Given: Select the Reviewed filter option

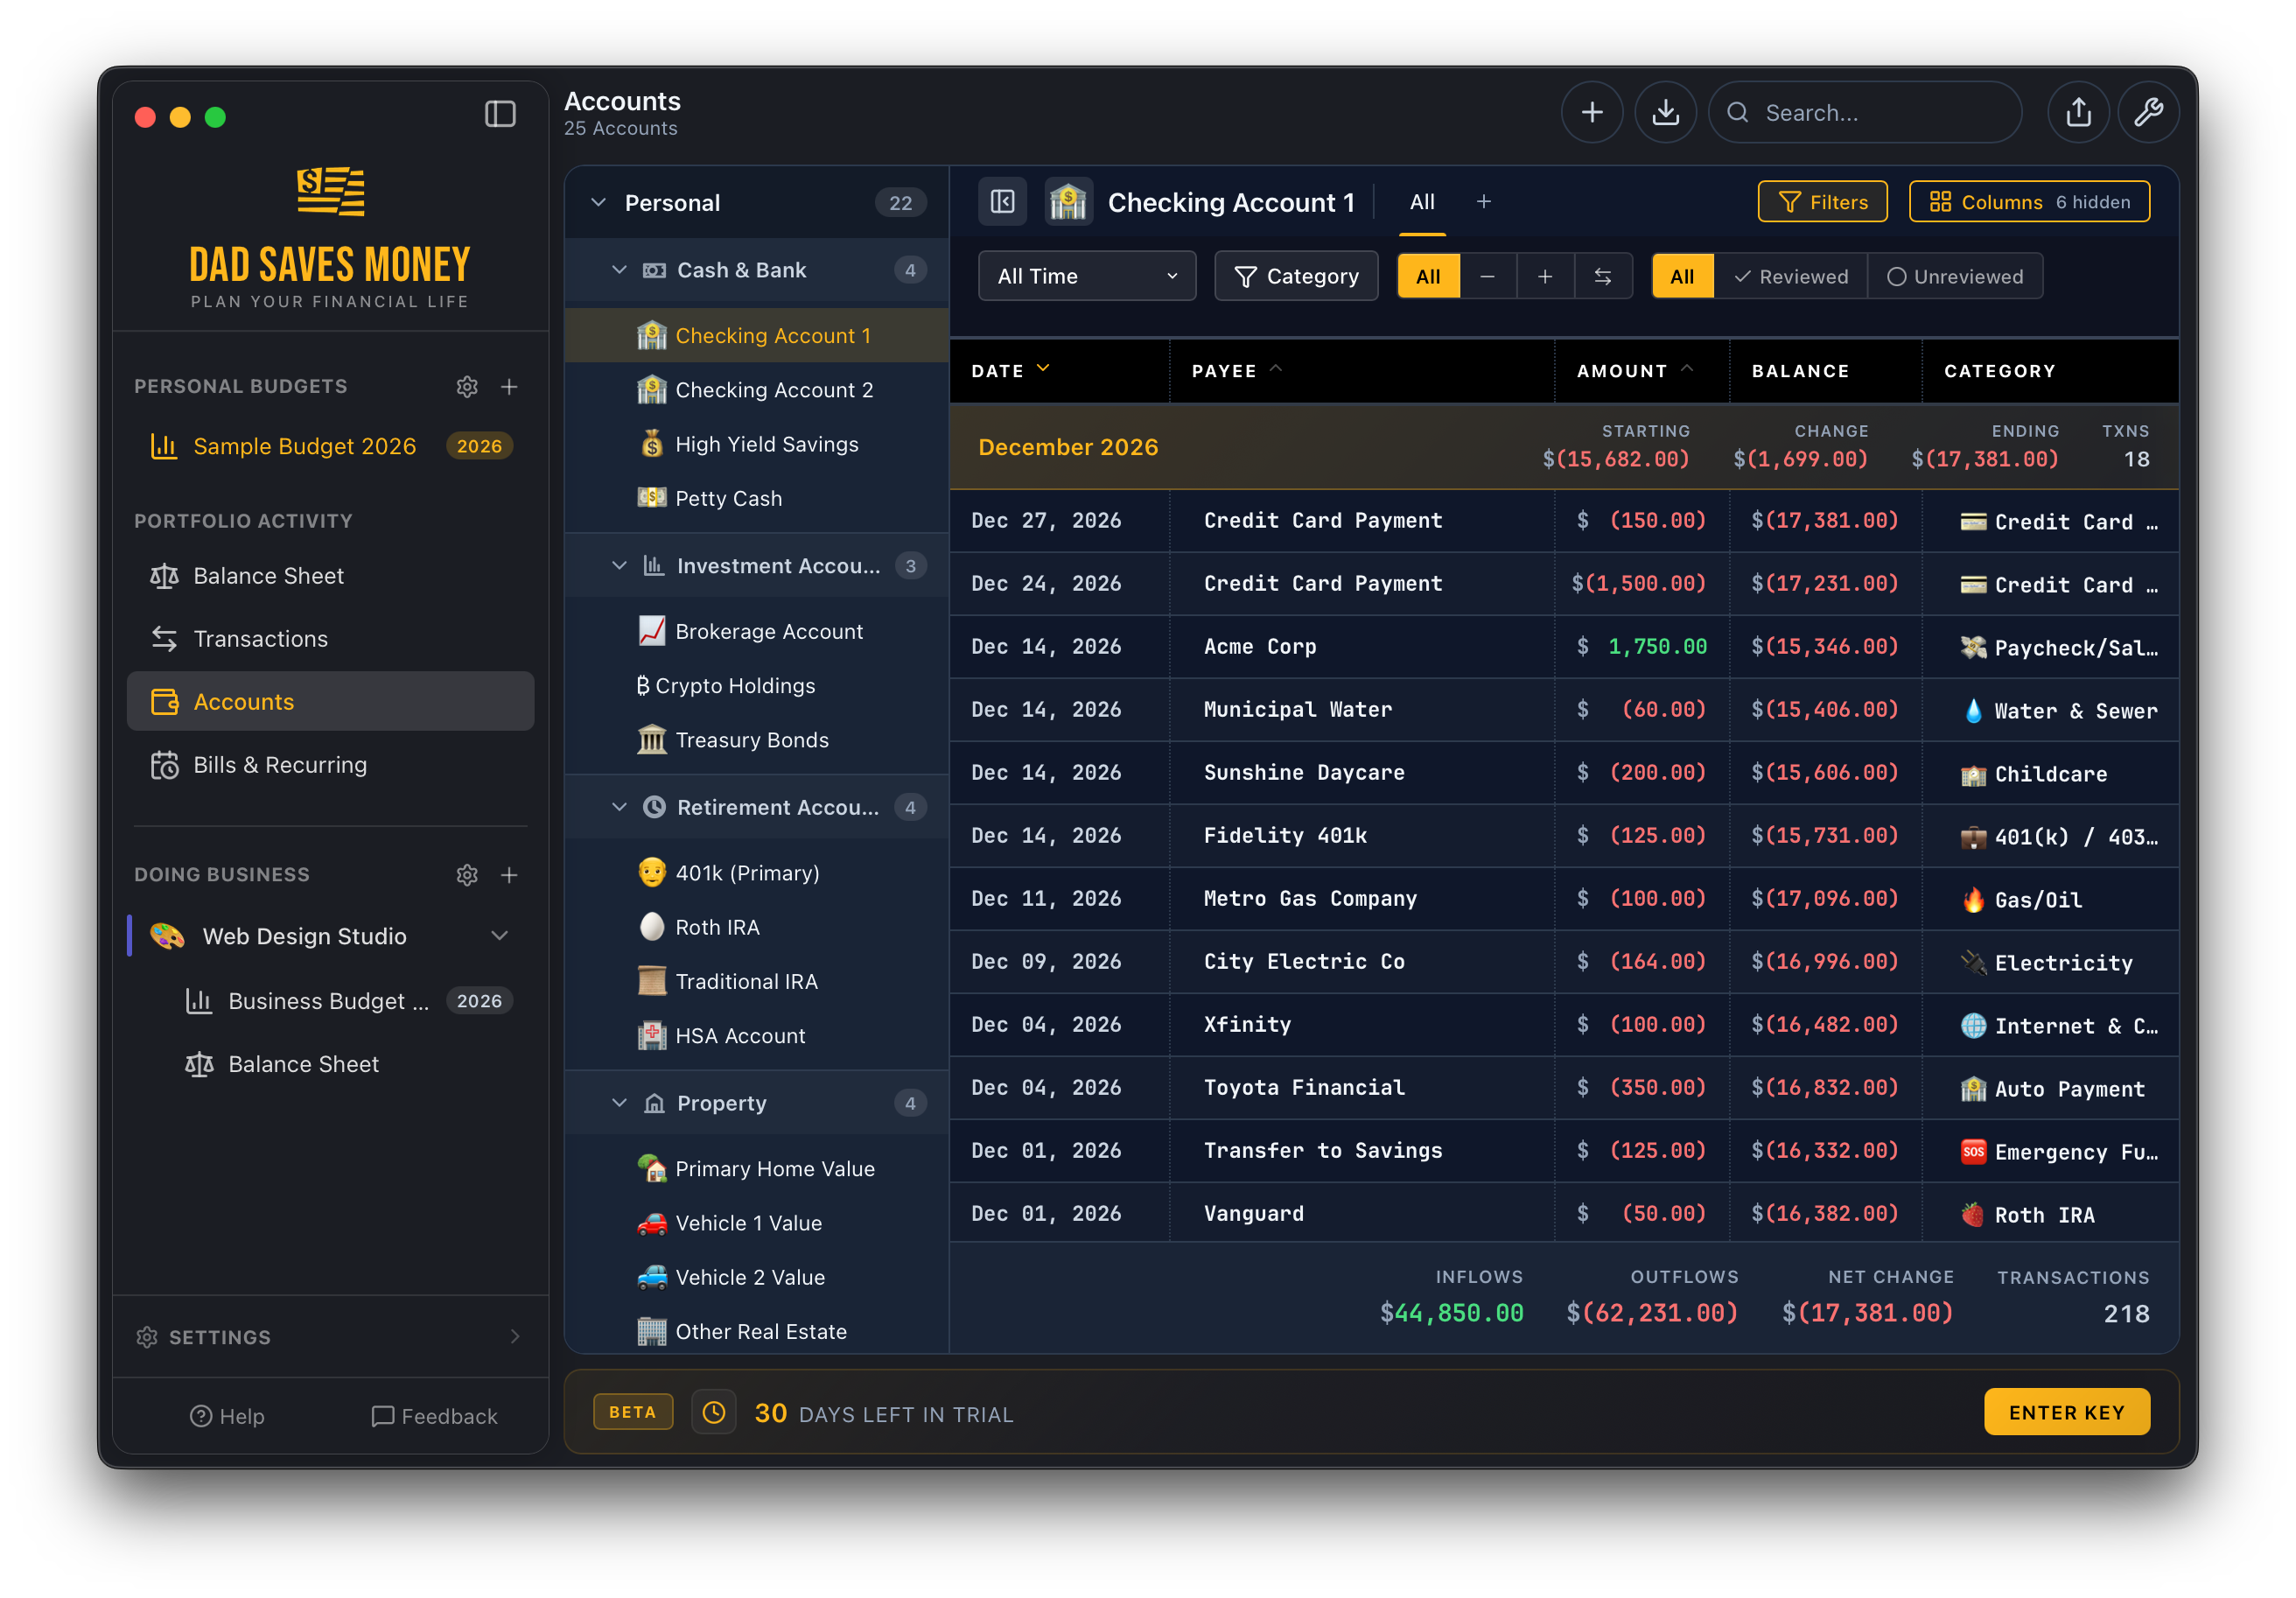Looking at the screenshot, I should 1791,276.
